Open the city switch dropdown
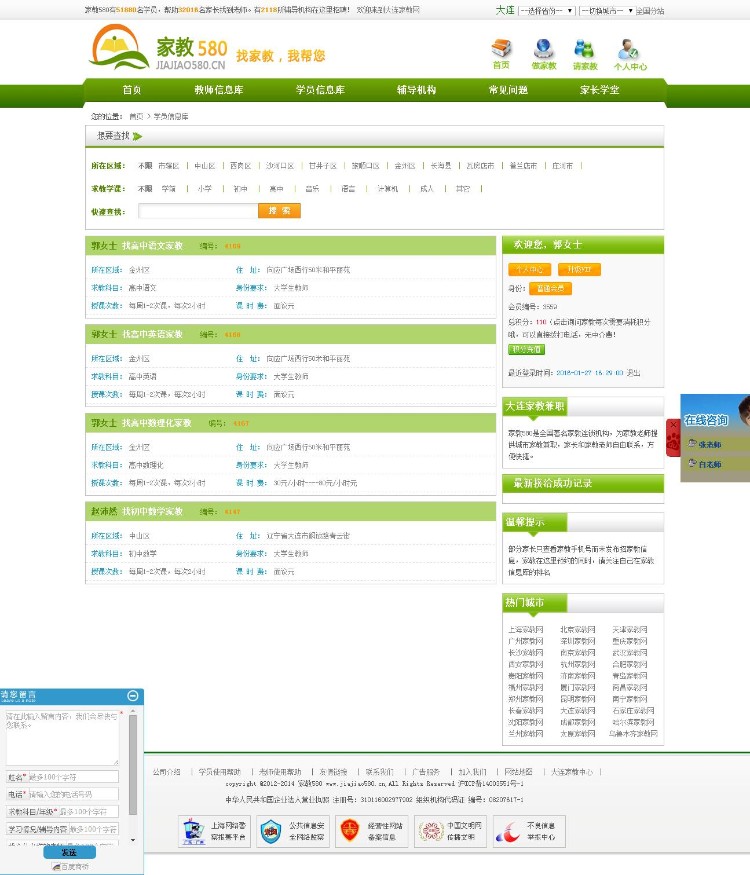Screen dimensions: 750x875 pos(607,11)
